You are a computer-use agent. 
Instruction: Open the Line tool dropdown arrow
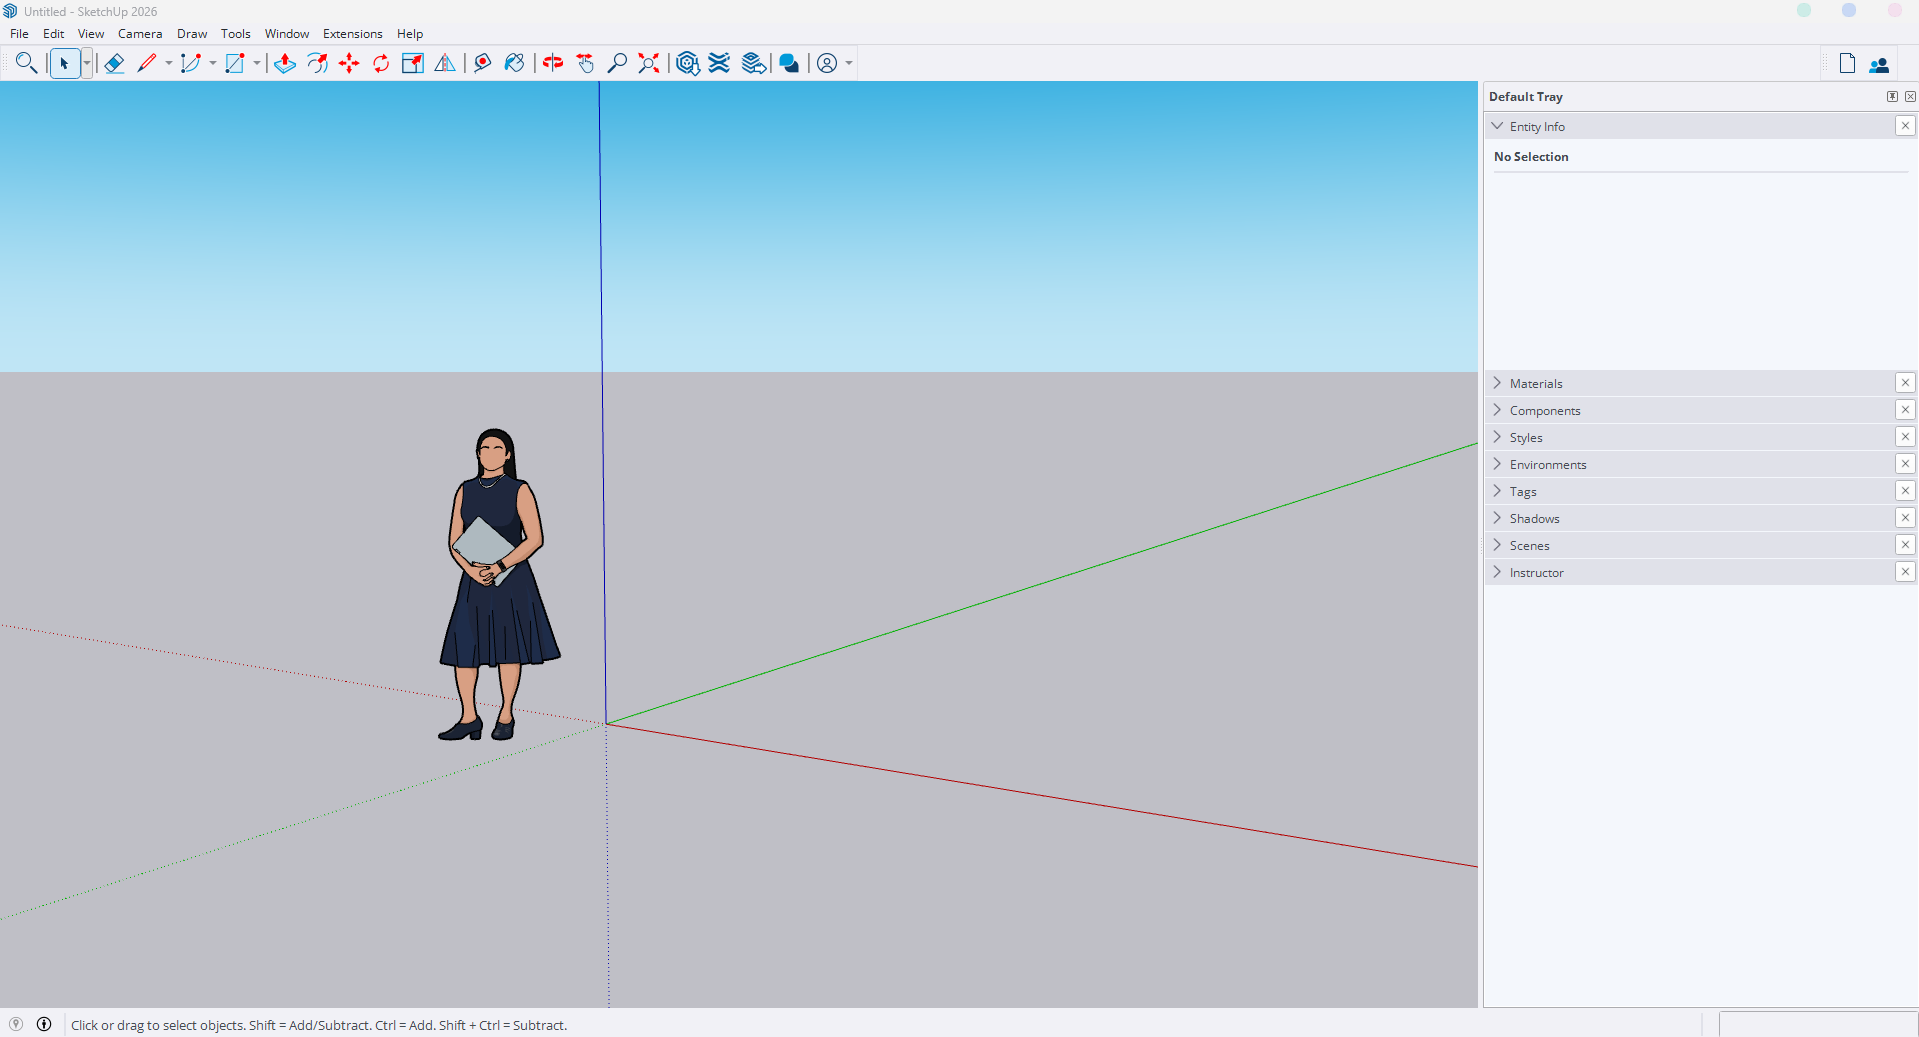tap(169, 64)
